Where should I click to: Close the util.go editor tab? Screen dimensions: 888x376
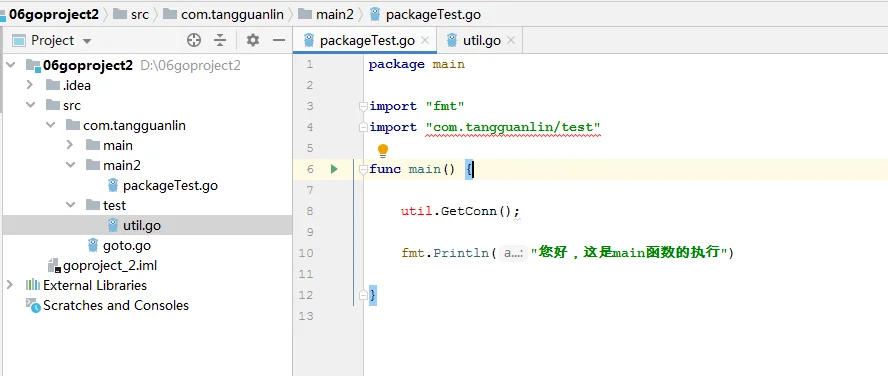click(x=511, y=40)
